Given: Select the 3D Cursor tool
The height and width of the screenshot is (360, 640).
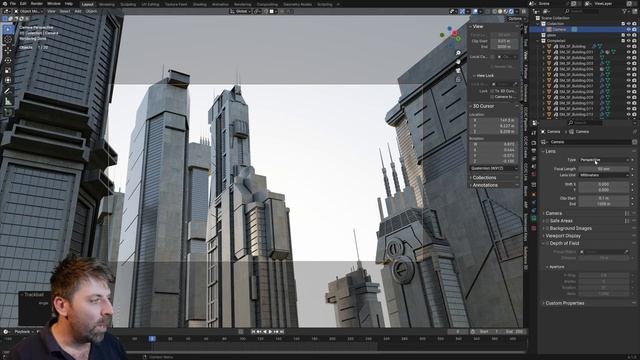Looking at the screenshot, I should pos(8,40).
